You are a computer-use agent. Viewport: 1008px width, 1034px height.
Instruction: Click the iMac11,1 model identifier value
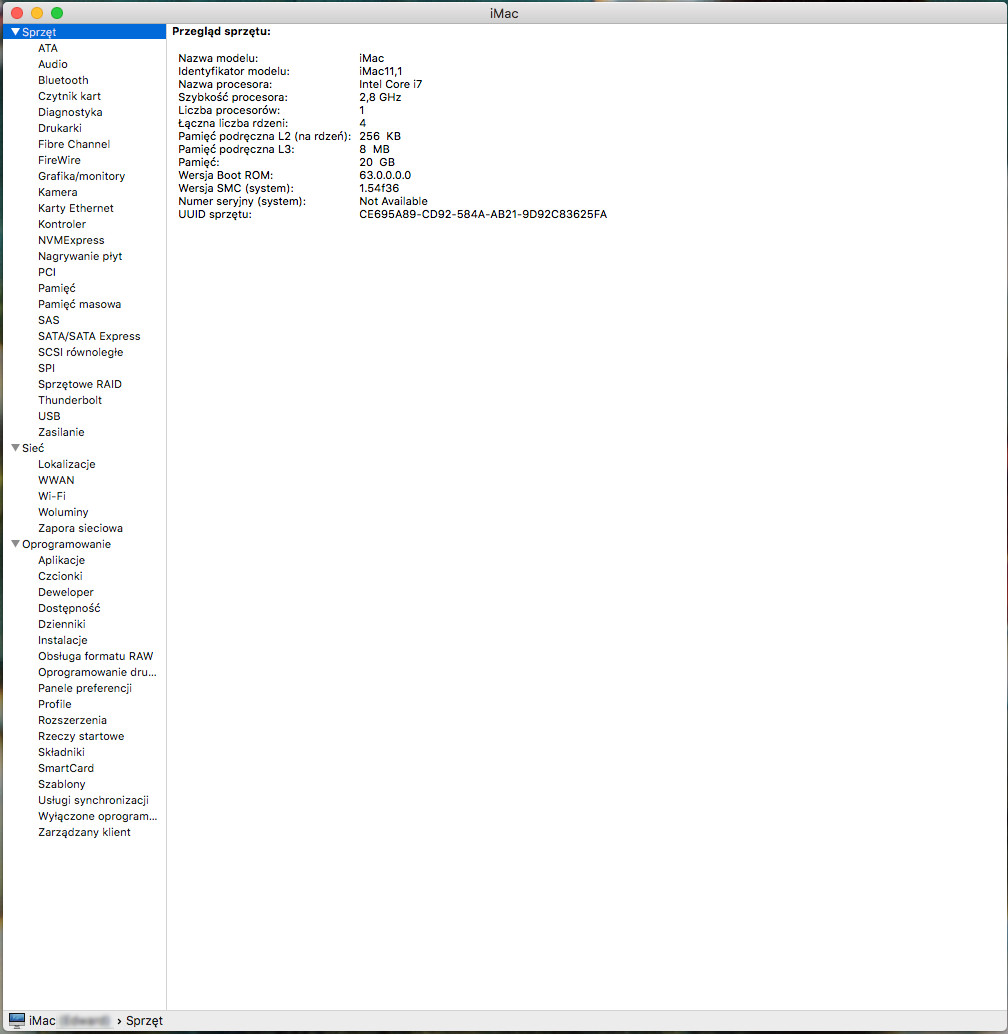tap(381, 71)
